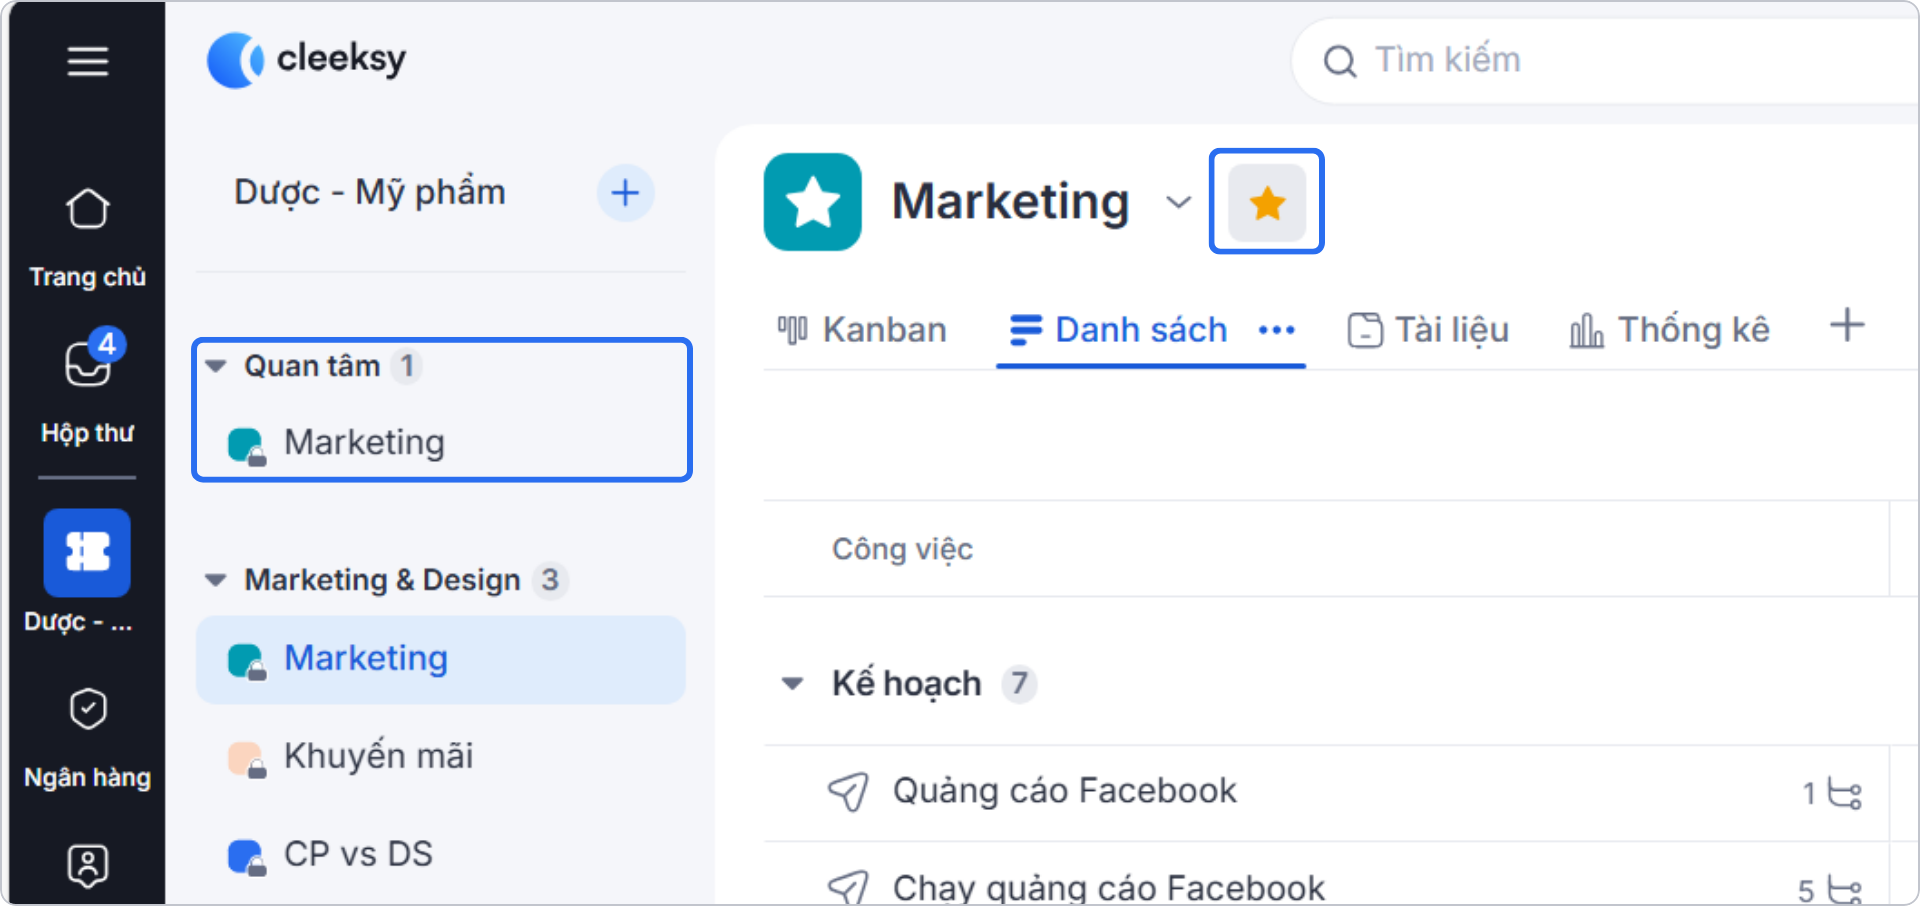Select Marketing under Marketing & Design

pyautogui.click(x=440, y=659)
